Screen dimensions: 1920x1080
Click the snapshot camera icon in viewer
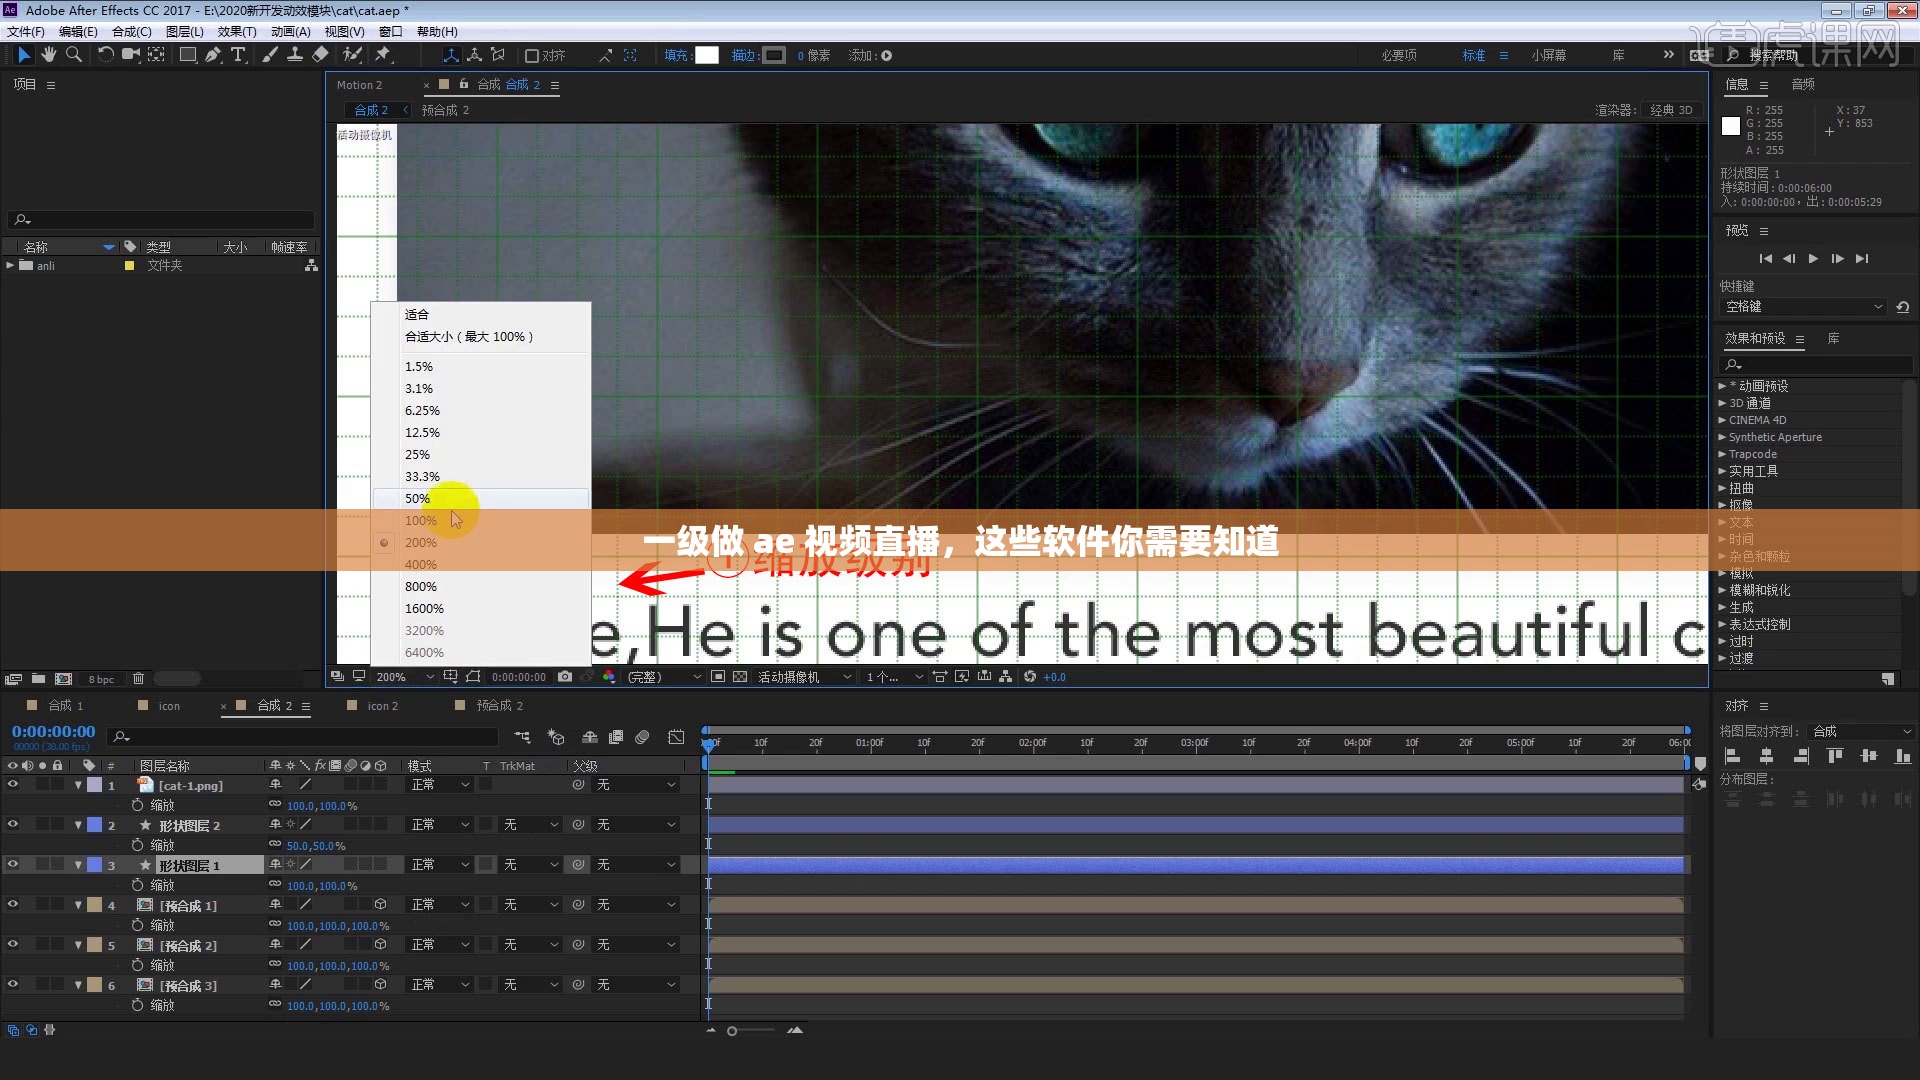coord(565,677)
